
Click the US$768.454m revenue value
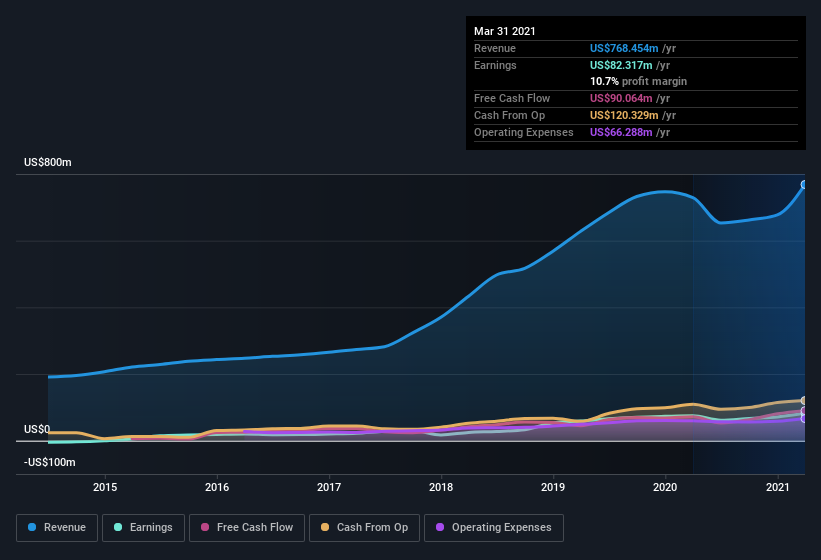(x=624, y=48)
